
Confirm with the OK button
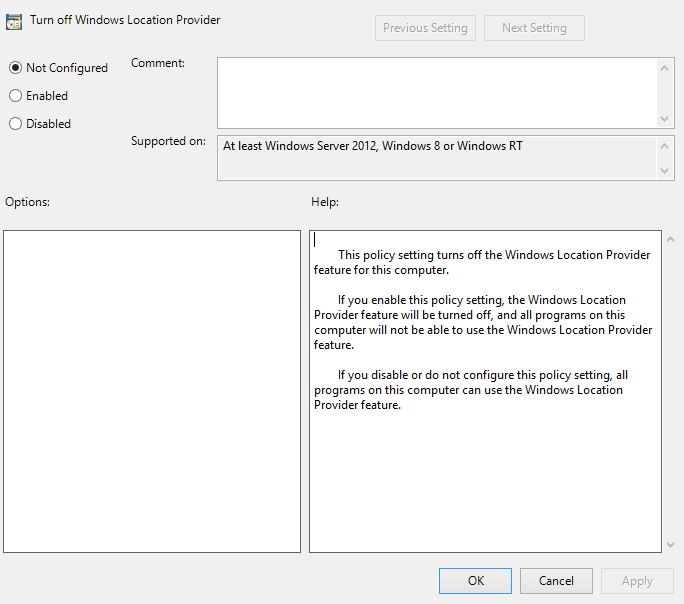point(475,581)
